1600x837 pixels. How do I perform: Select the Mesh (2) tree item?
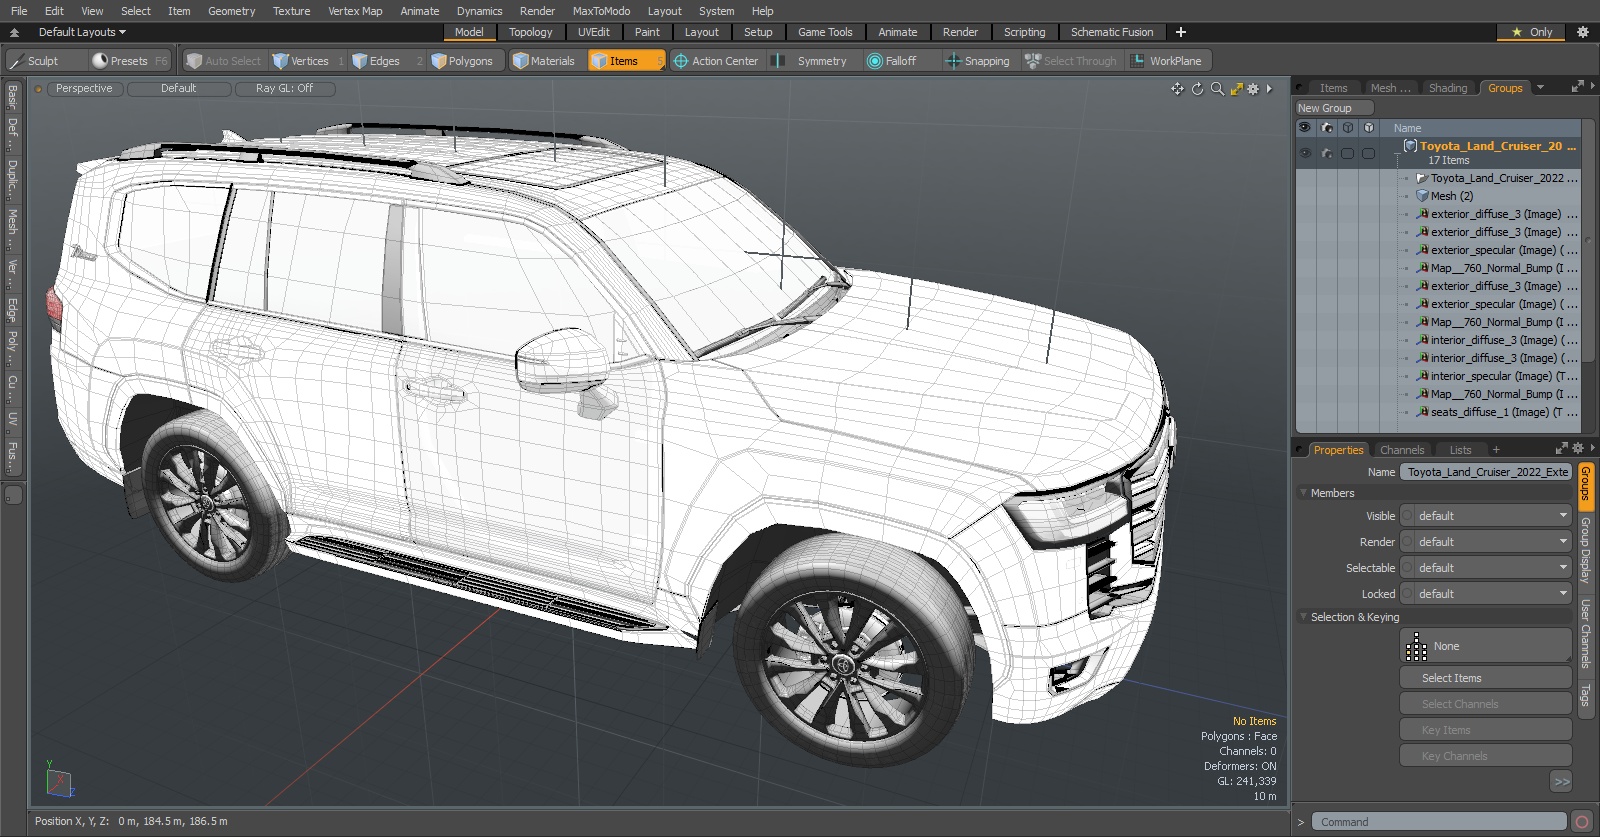(x=1451, y=196)
